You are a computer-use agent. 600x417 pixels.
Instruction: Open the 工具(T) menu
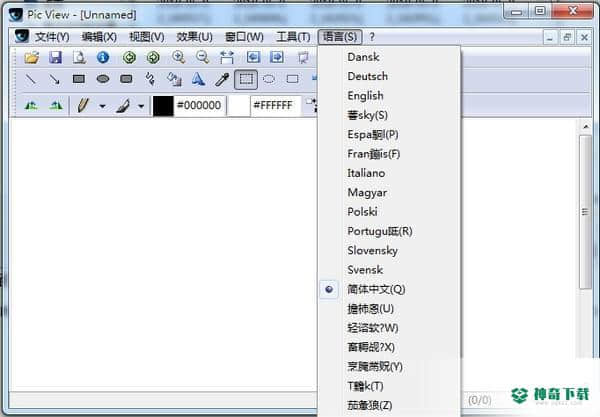293,37
